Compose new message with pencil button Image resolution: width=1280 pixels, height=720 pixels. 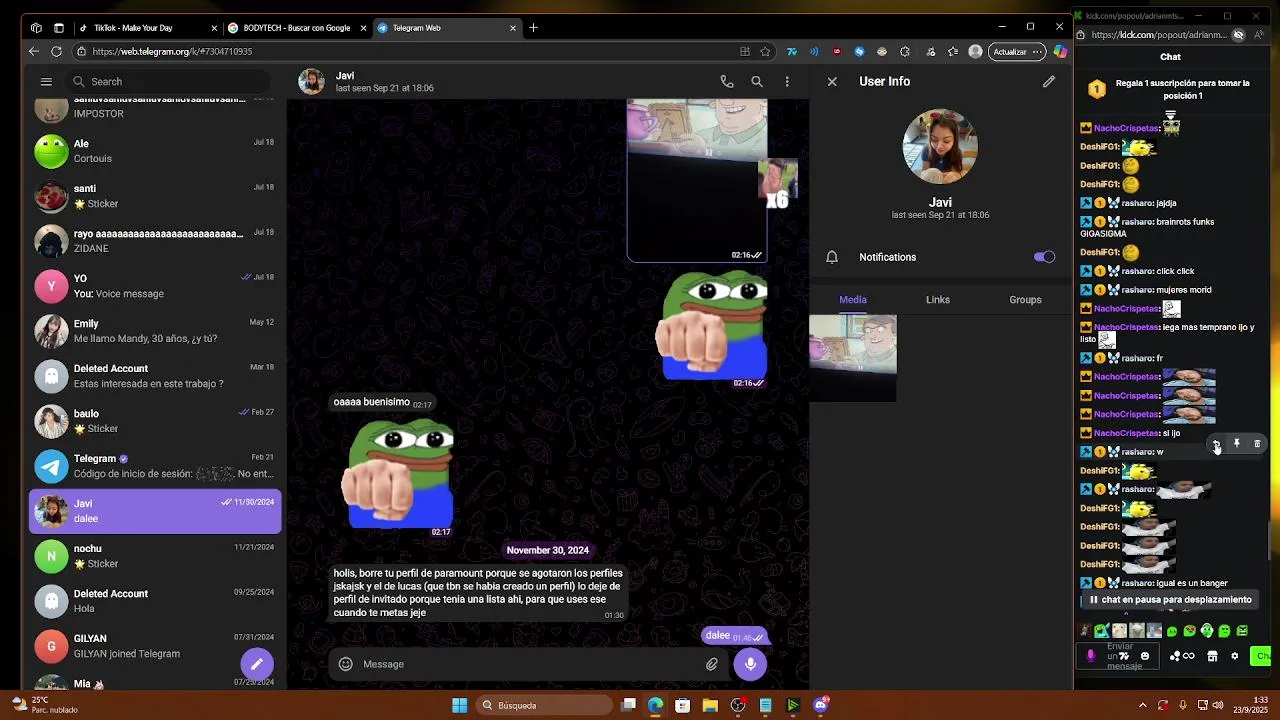point(257,664)
